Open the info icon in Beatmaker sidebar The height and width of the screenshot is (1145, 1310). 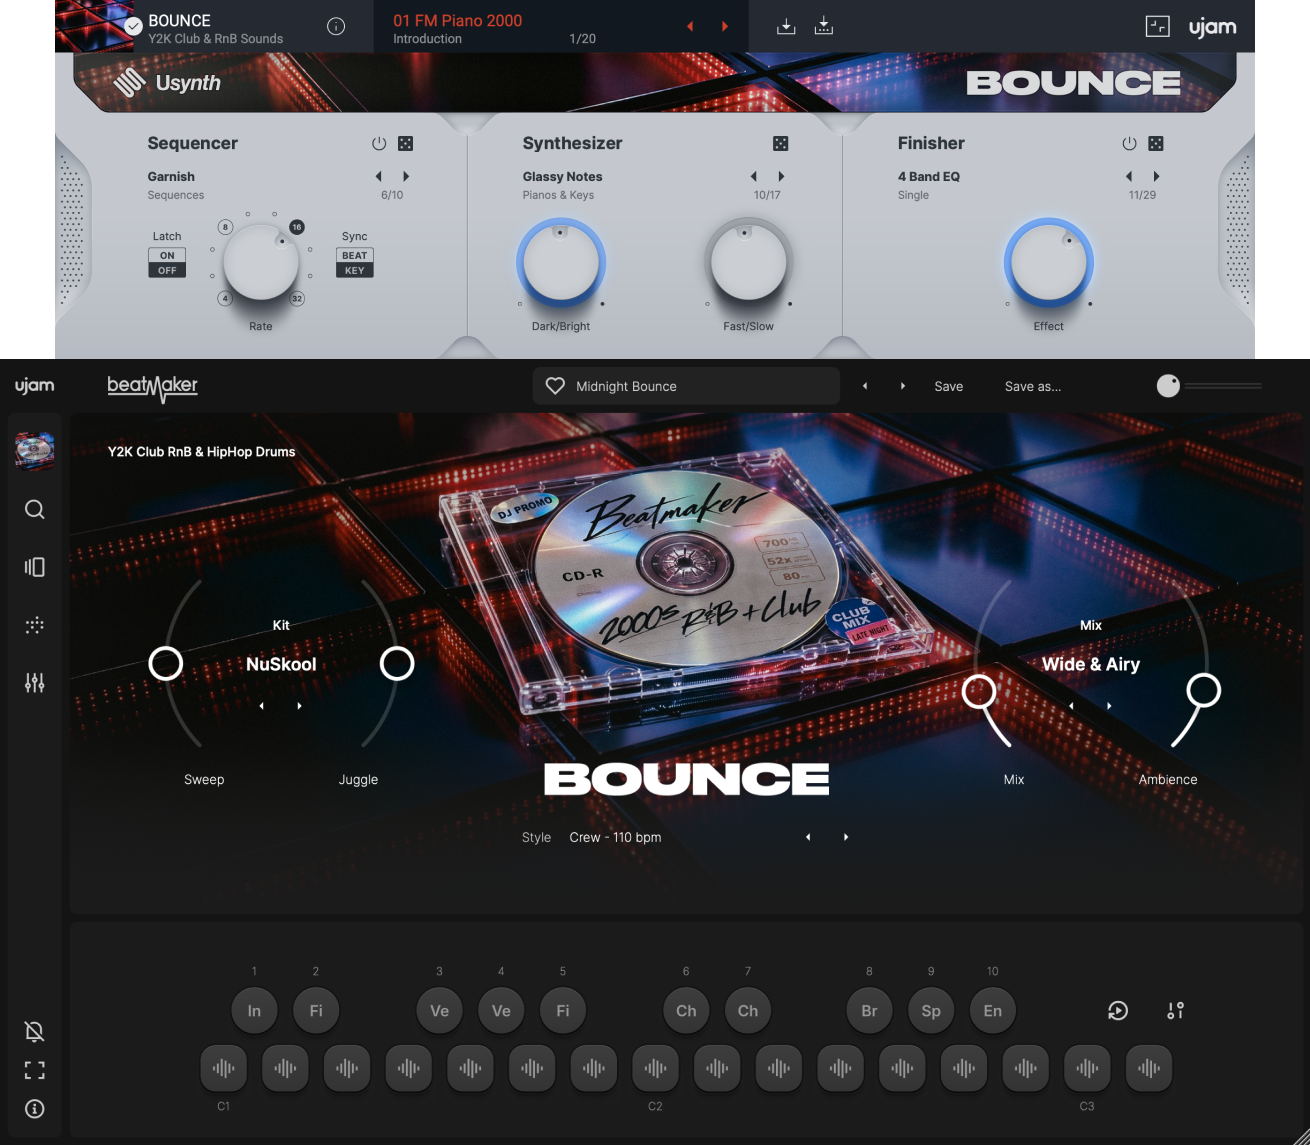point(35,1109)
